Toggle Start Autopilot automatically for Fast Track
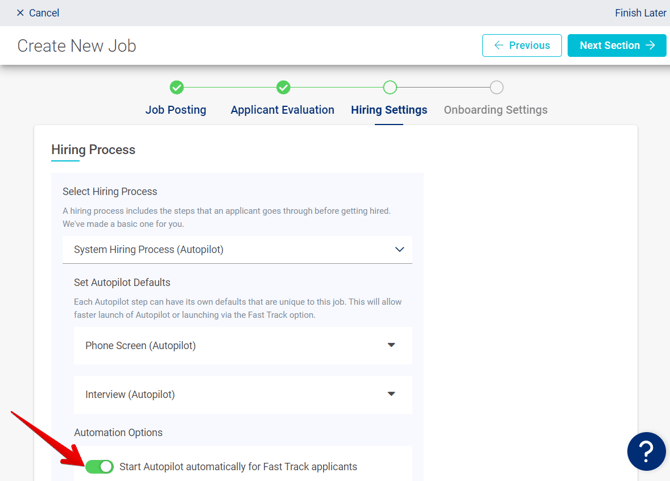 [99, 467]
